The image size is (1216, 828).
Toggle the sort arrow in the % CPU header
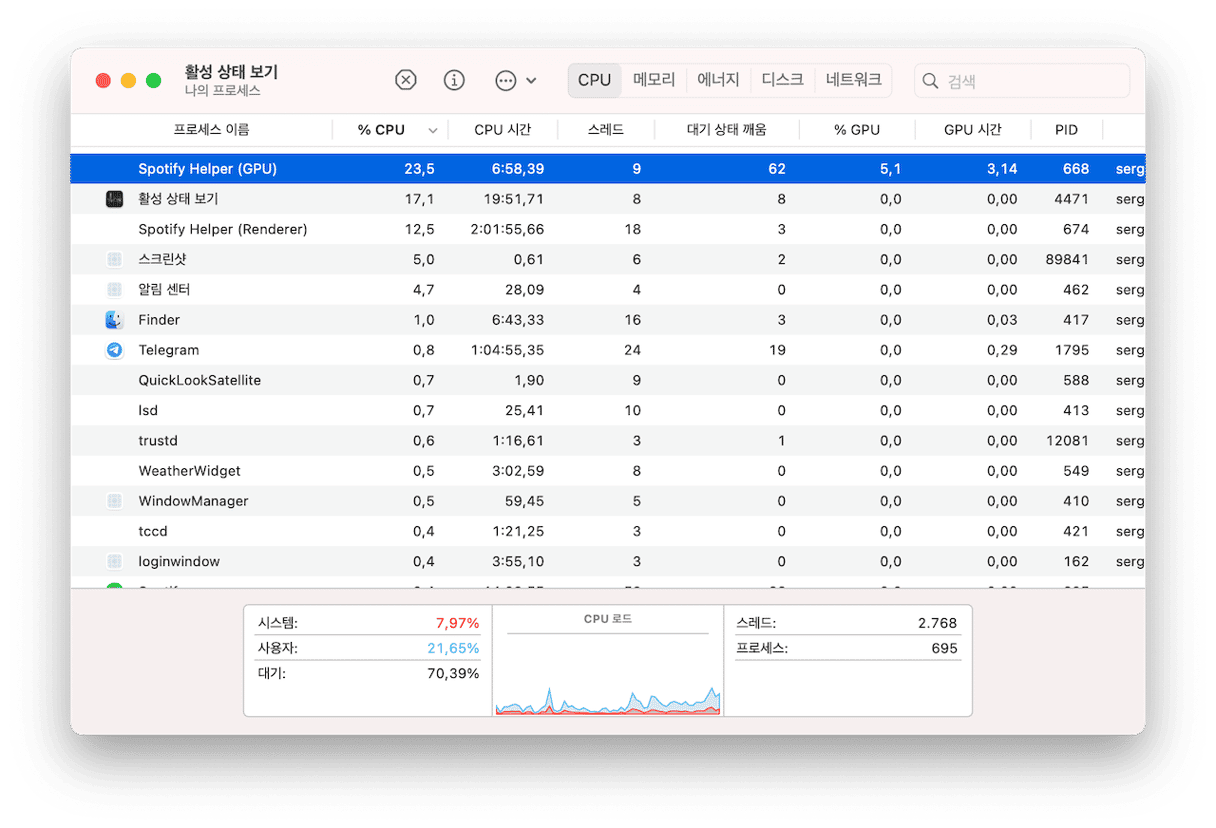[433, 131]
